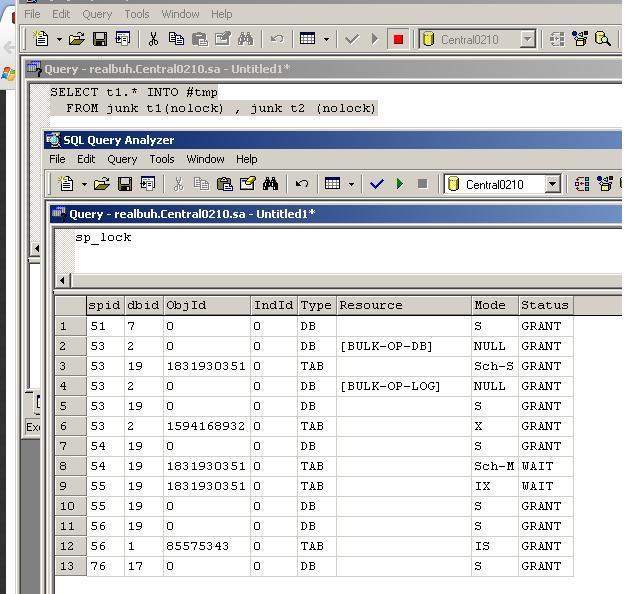Open Help menu in inner window

[246, 159]
